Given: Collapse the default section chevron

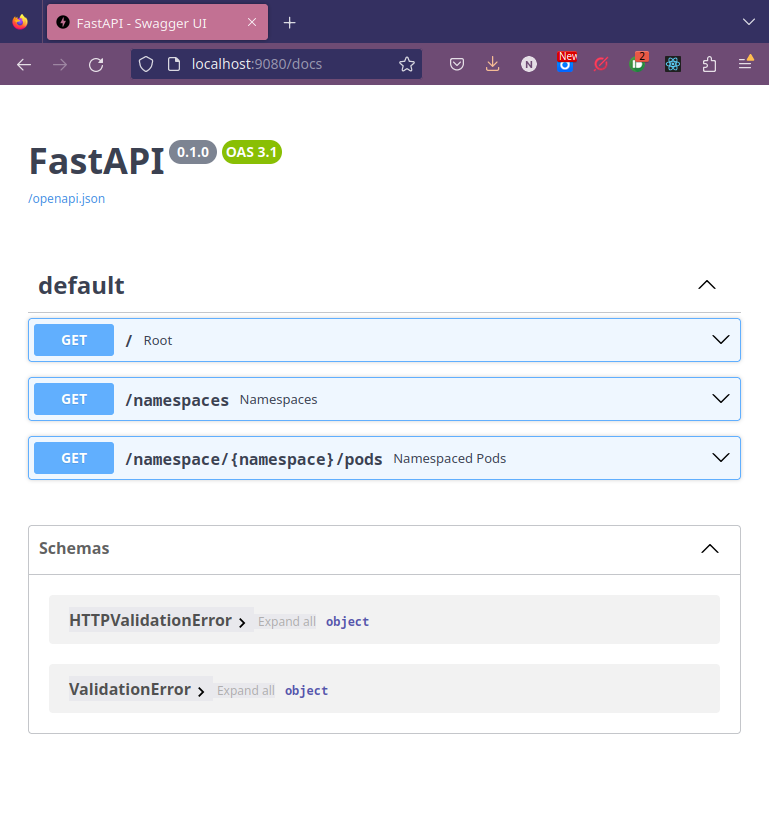Looking at the screenshot, I should (x=707, y=285).
